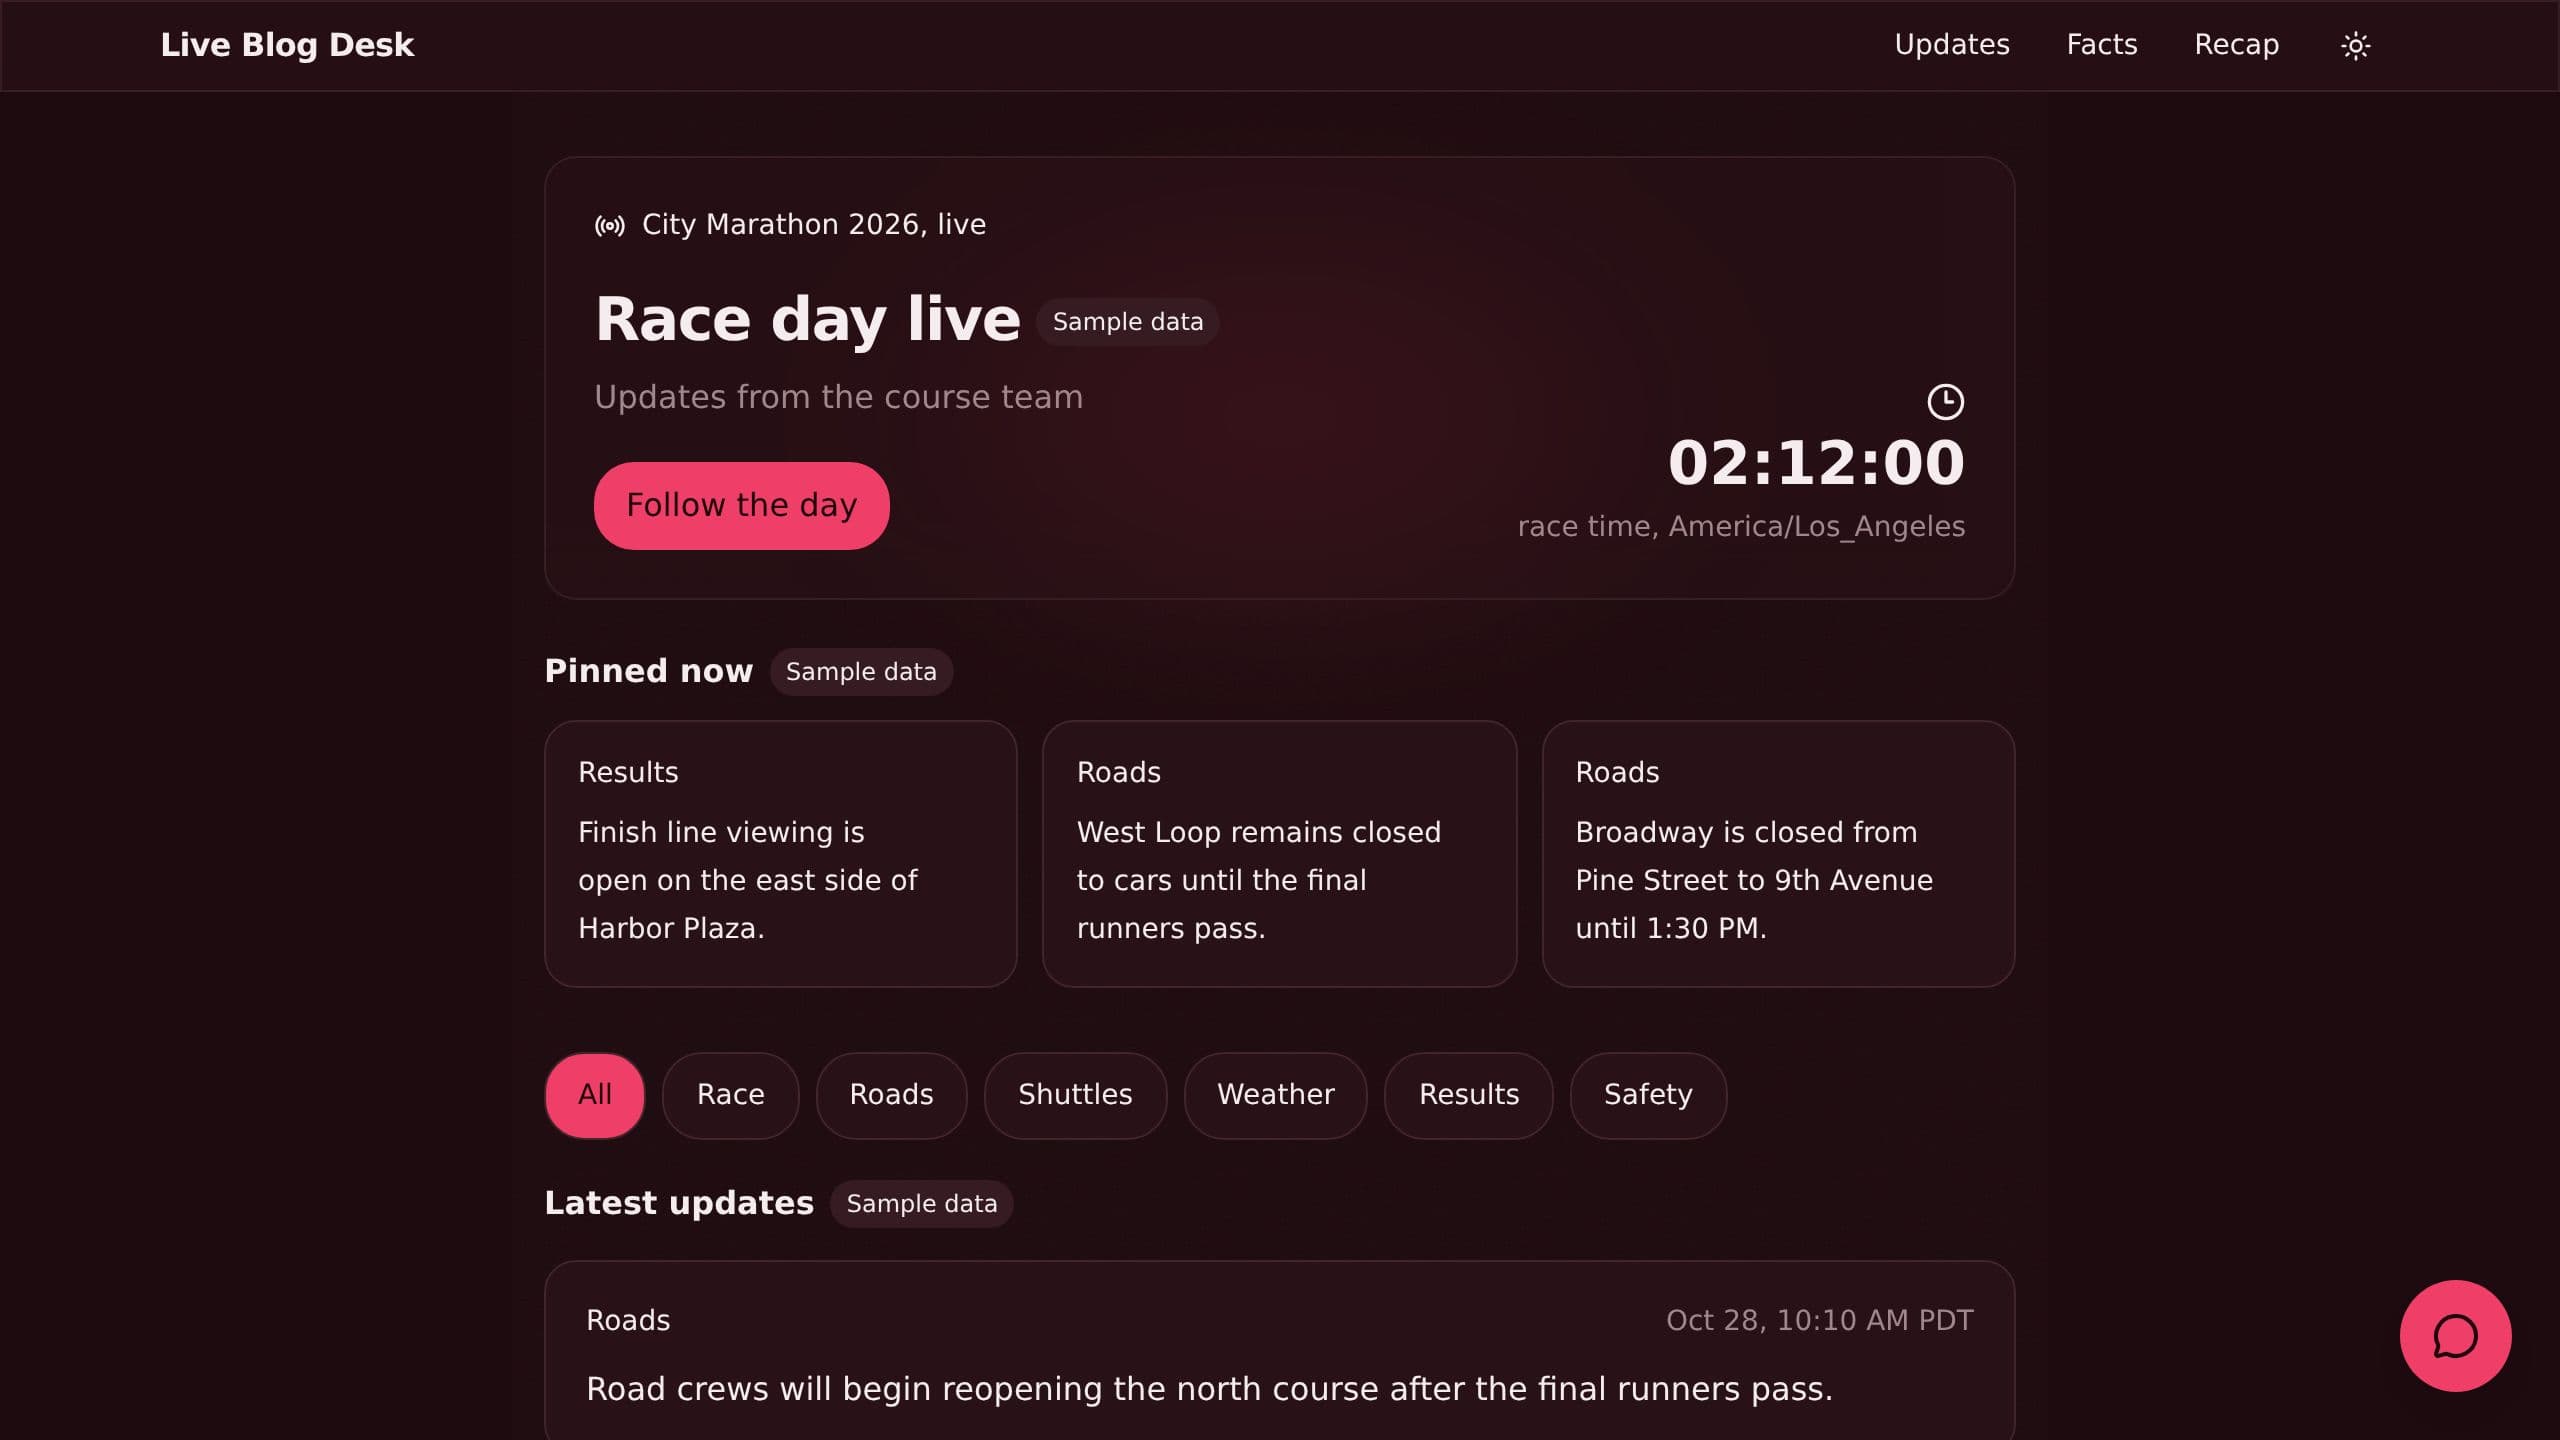This screenshot has width=2560, height=1440.
Task: Click the City Marathon 2026, live label
Action: [814, 225]
